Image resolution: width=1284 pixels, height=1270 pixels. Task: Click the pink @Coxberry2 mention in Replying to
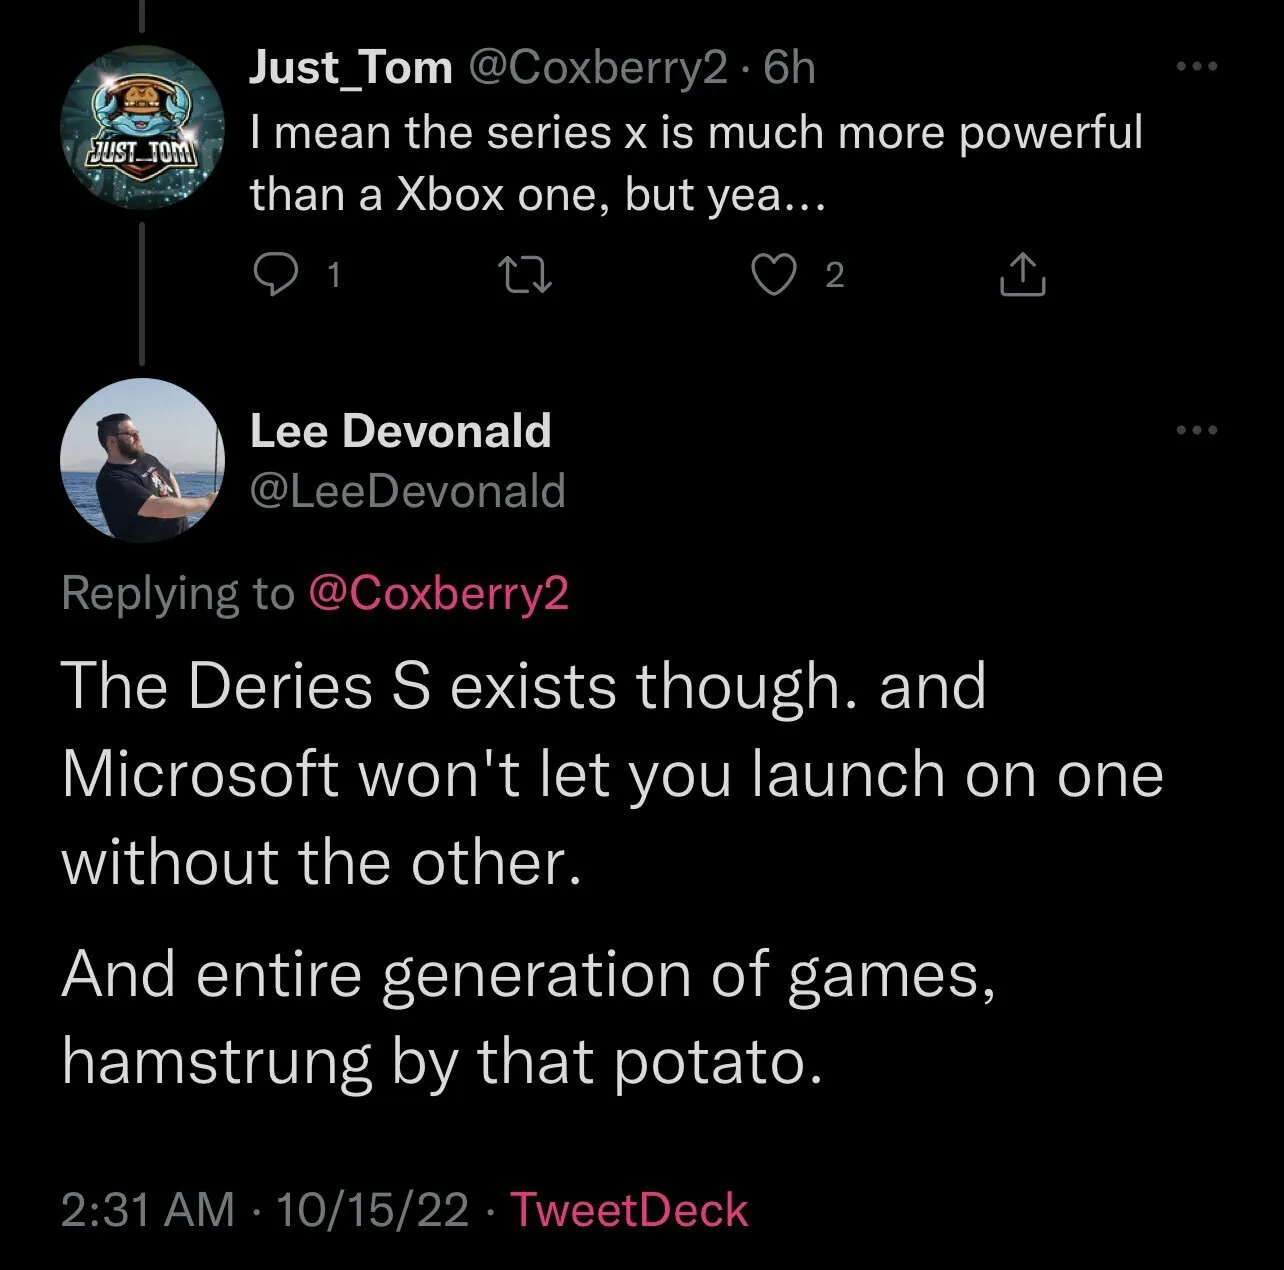click(x=440, y=593)
